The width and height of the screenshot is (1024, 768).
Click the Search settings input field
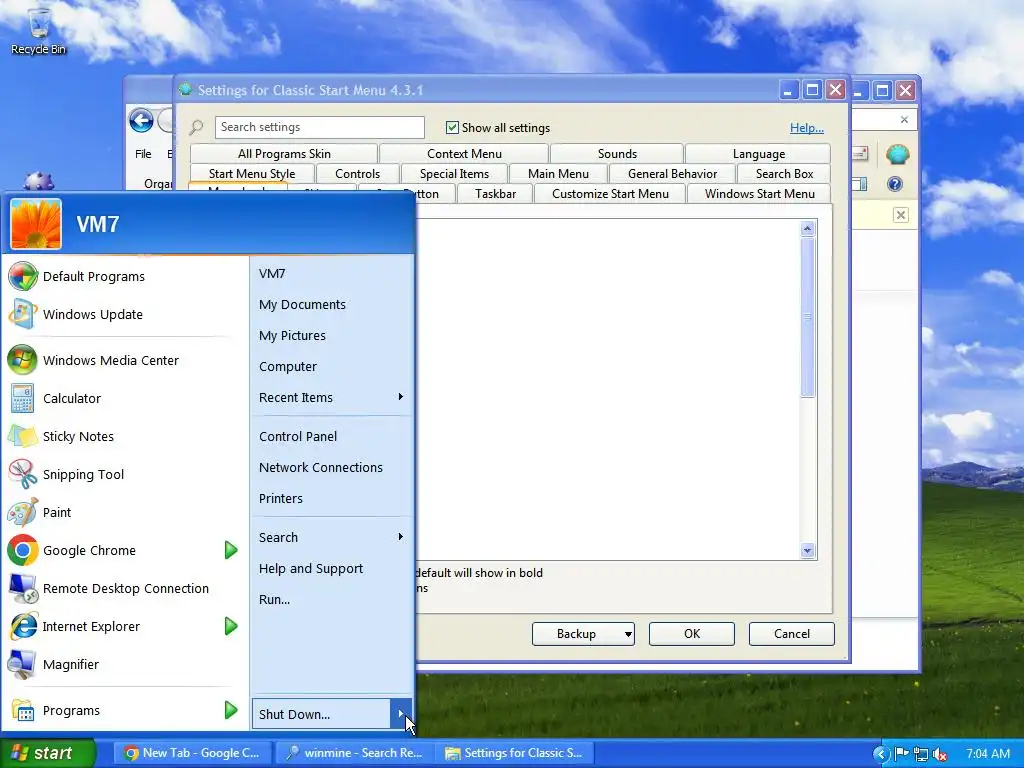tap(319, 127)
